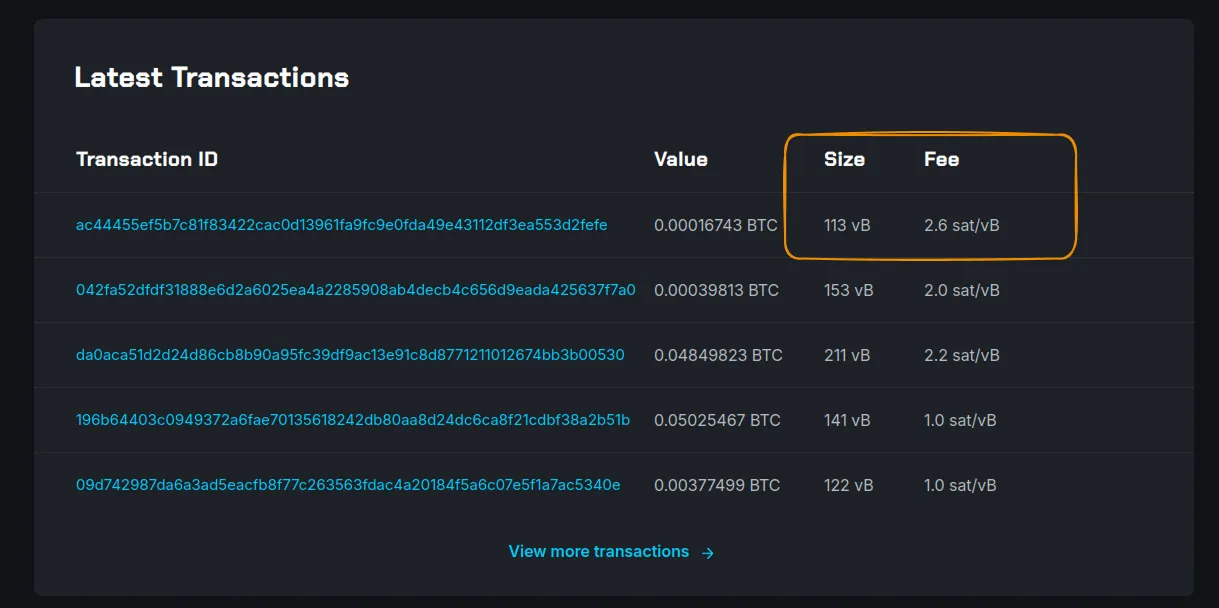The image size is (1219, 608).
Task: Select the value 0.00016743 BTC
Action: [x=717, y=225]
